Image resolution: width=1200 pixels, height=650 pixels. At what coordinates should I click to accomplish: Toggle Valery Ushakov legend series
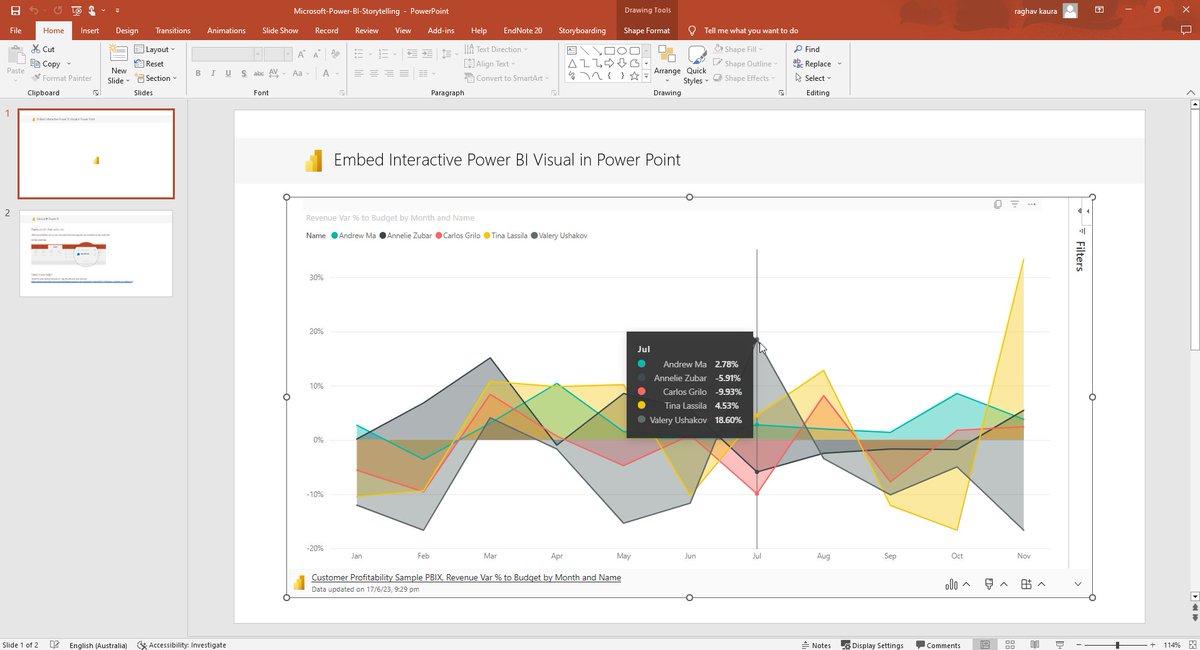tap(559, 235)
